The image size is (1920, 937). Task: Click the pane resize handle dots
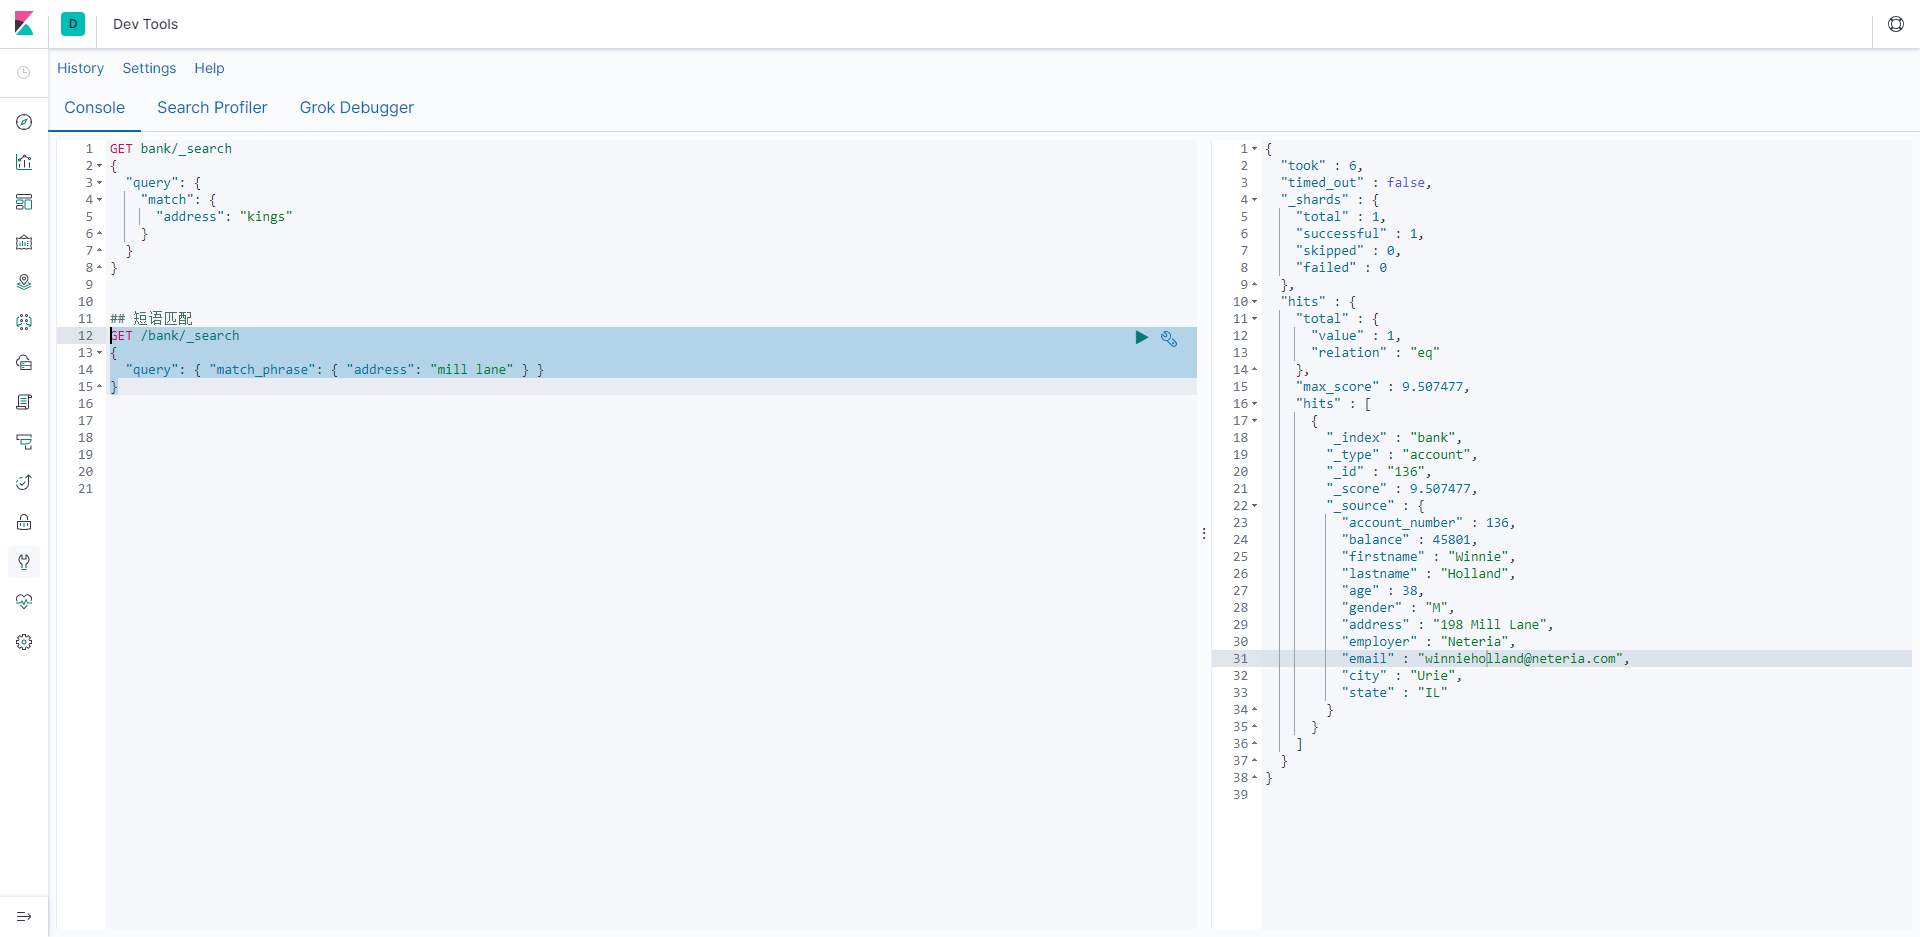[x=1204, y=534]
